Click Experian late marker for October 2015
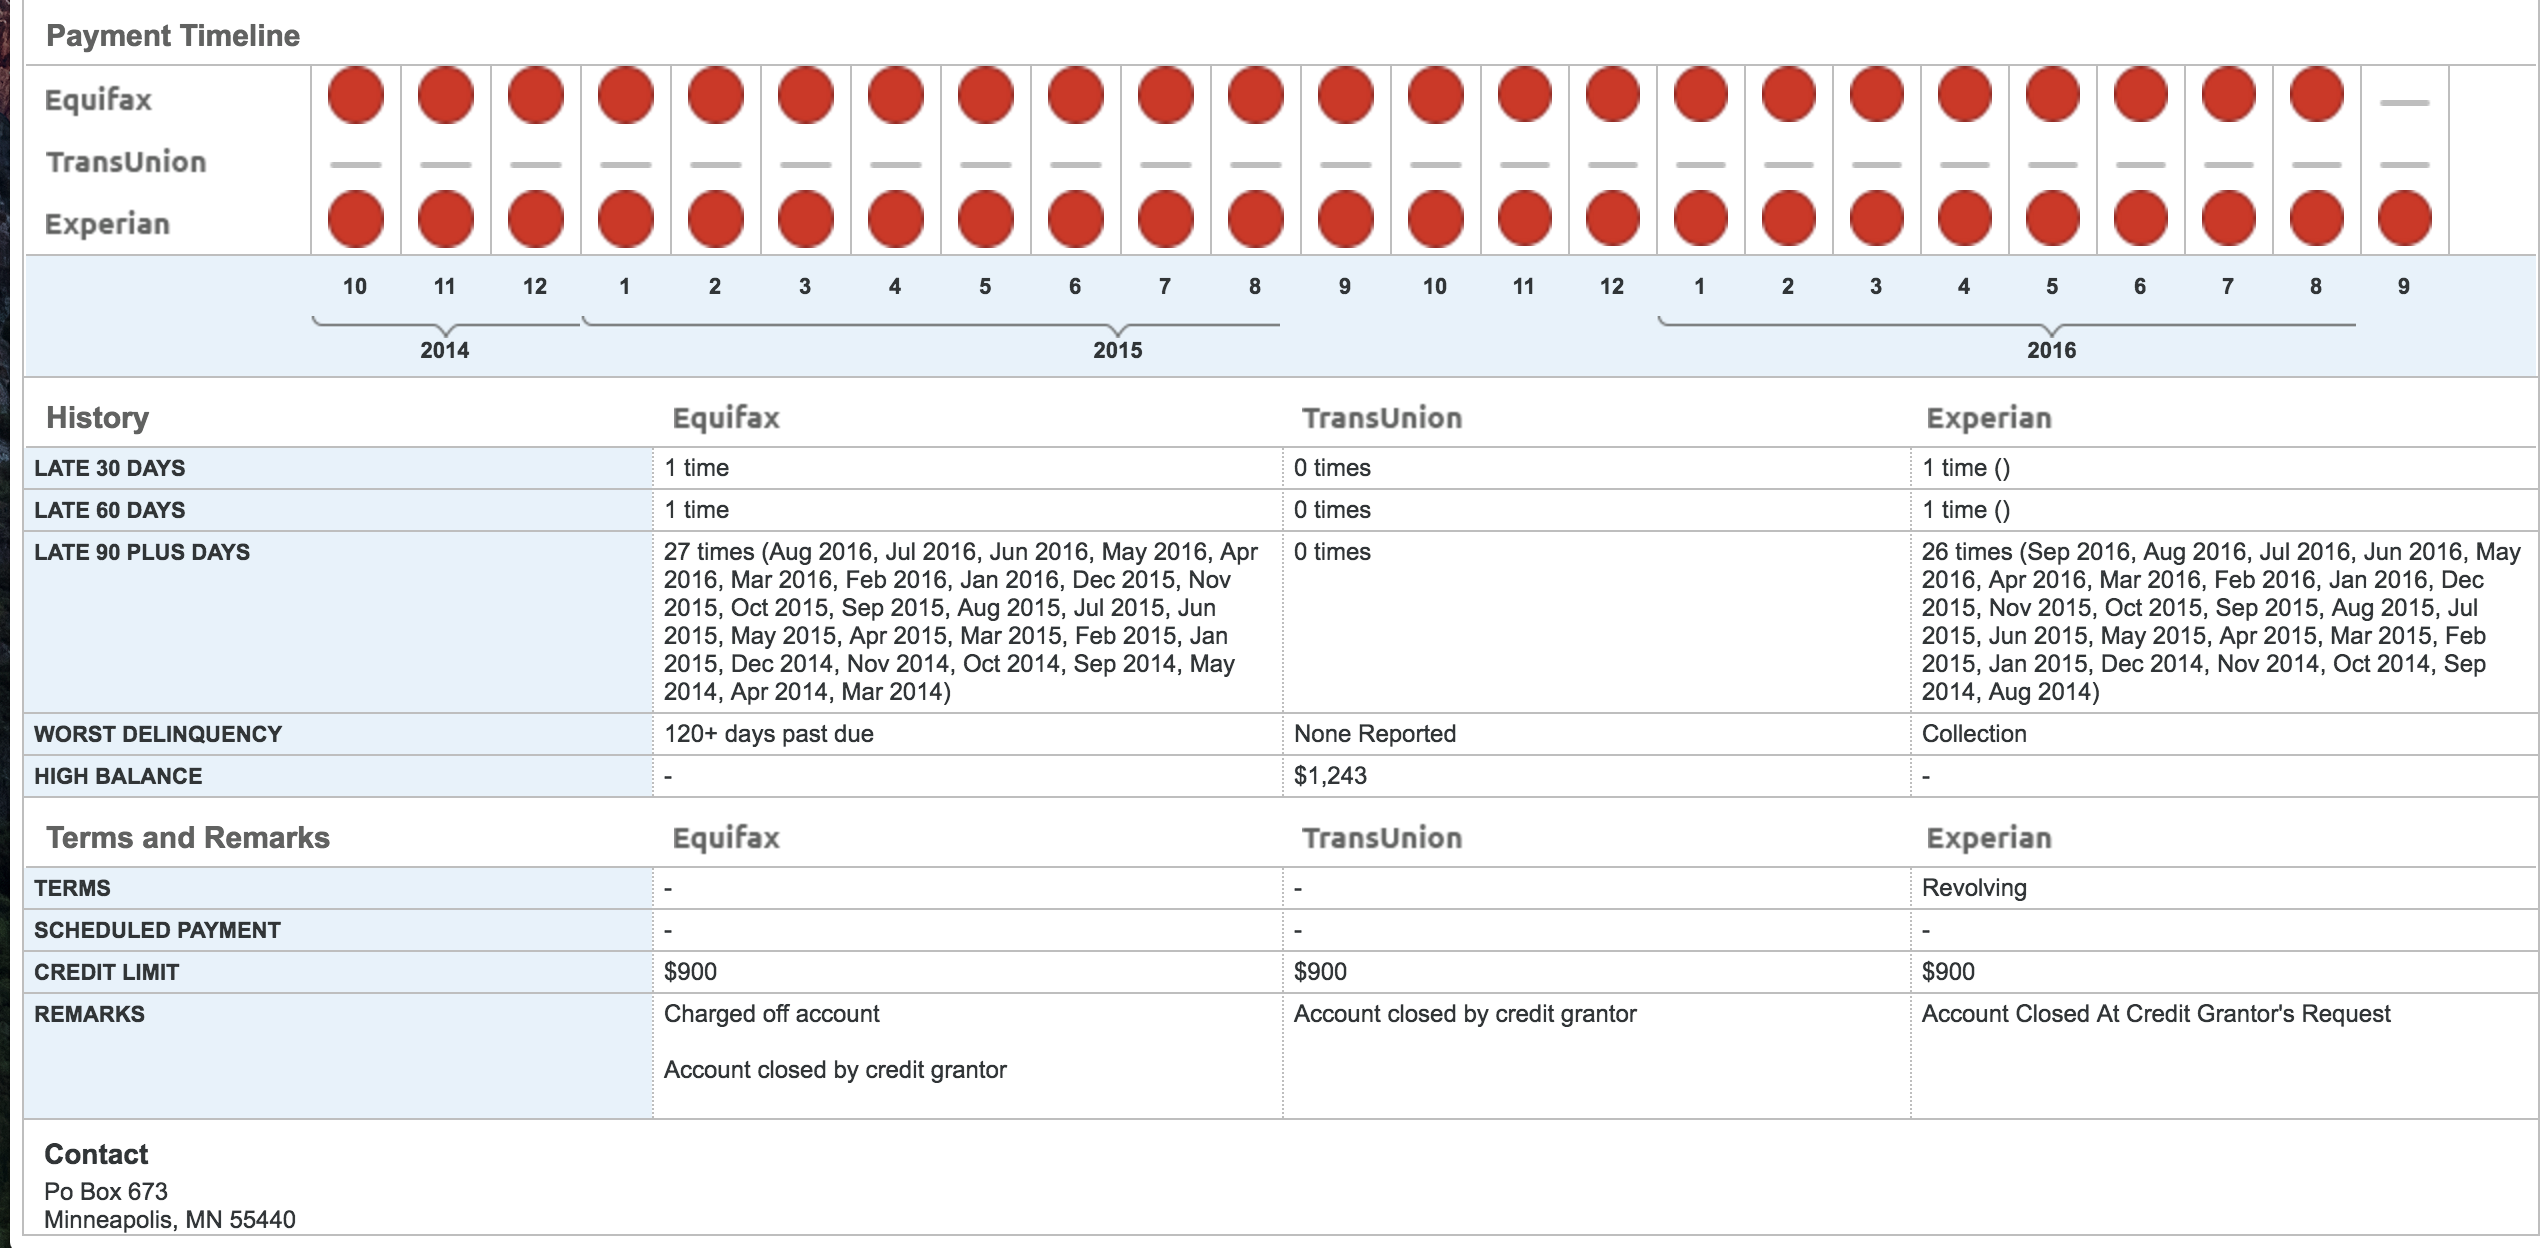This screenshot has width=2546, height=1248. coord(1435,219)
